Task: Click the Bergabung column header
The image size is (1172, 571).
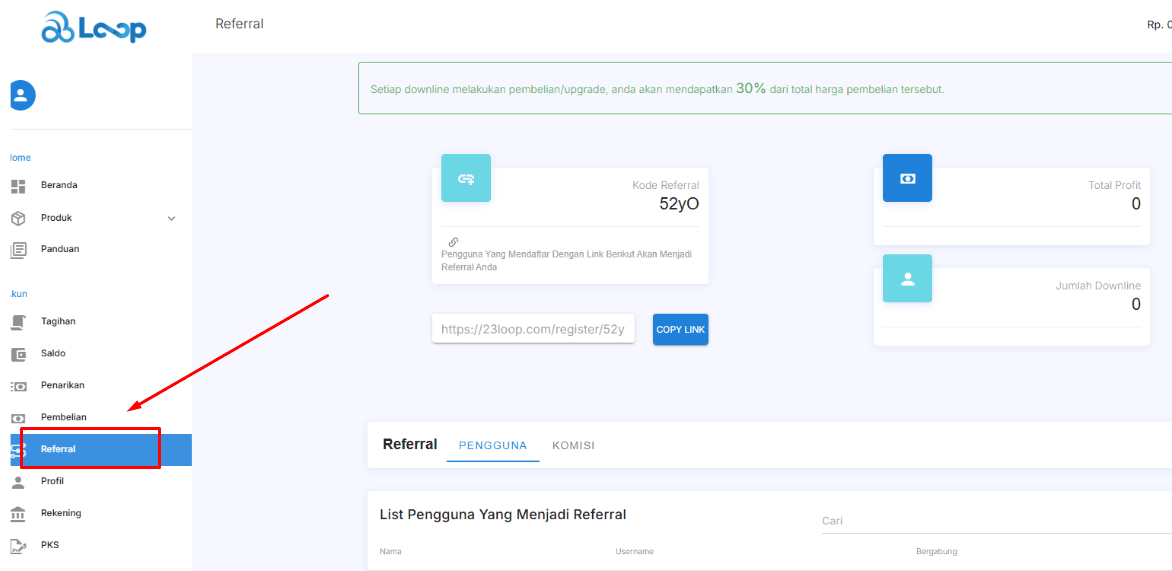Action: (x=937, y=552)
